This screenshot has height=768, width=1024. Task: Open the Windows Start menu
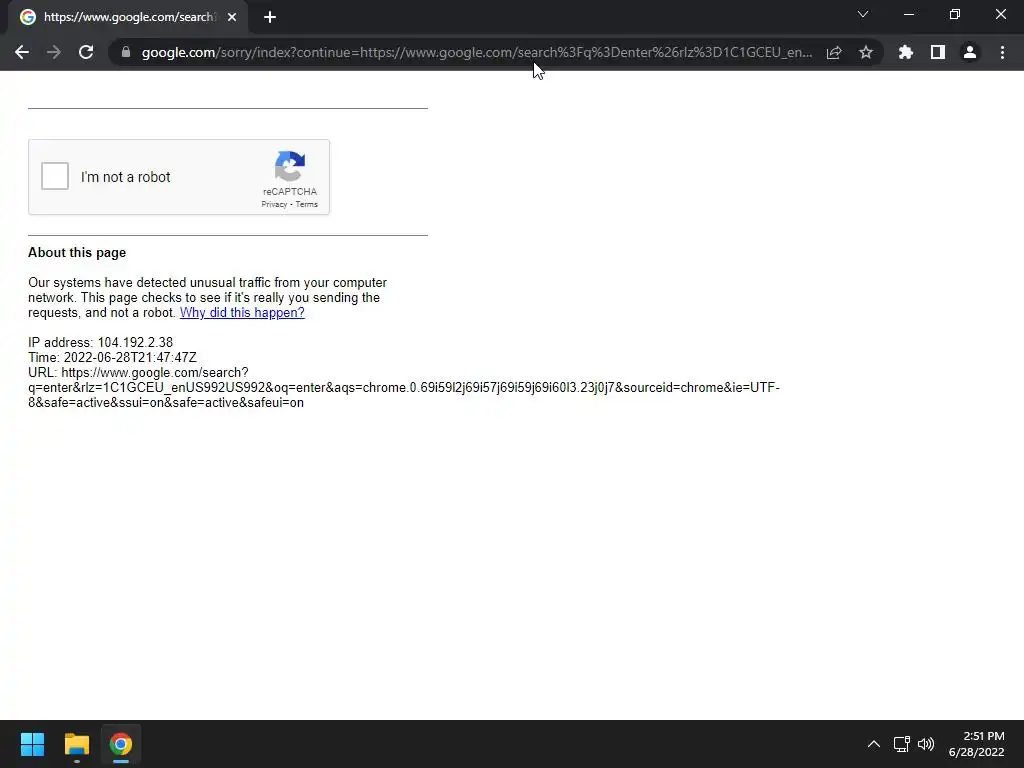[32, 744]
